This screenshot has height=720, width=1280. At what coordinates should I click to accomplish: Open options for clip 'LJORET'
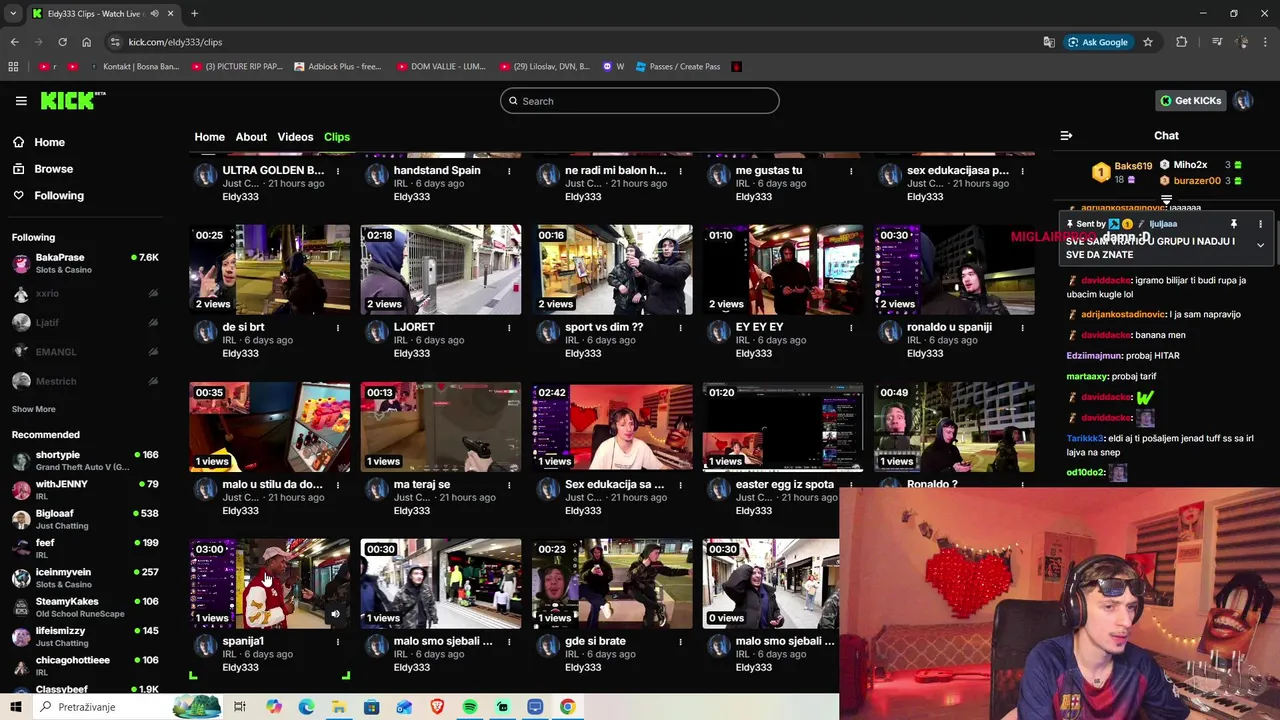(x=509, y=328)
